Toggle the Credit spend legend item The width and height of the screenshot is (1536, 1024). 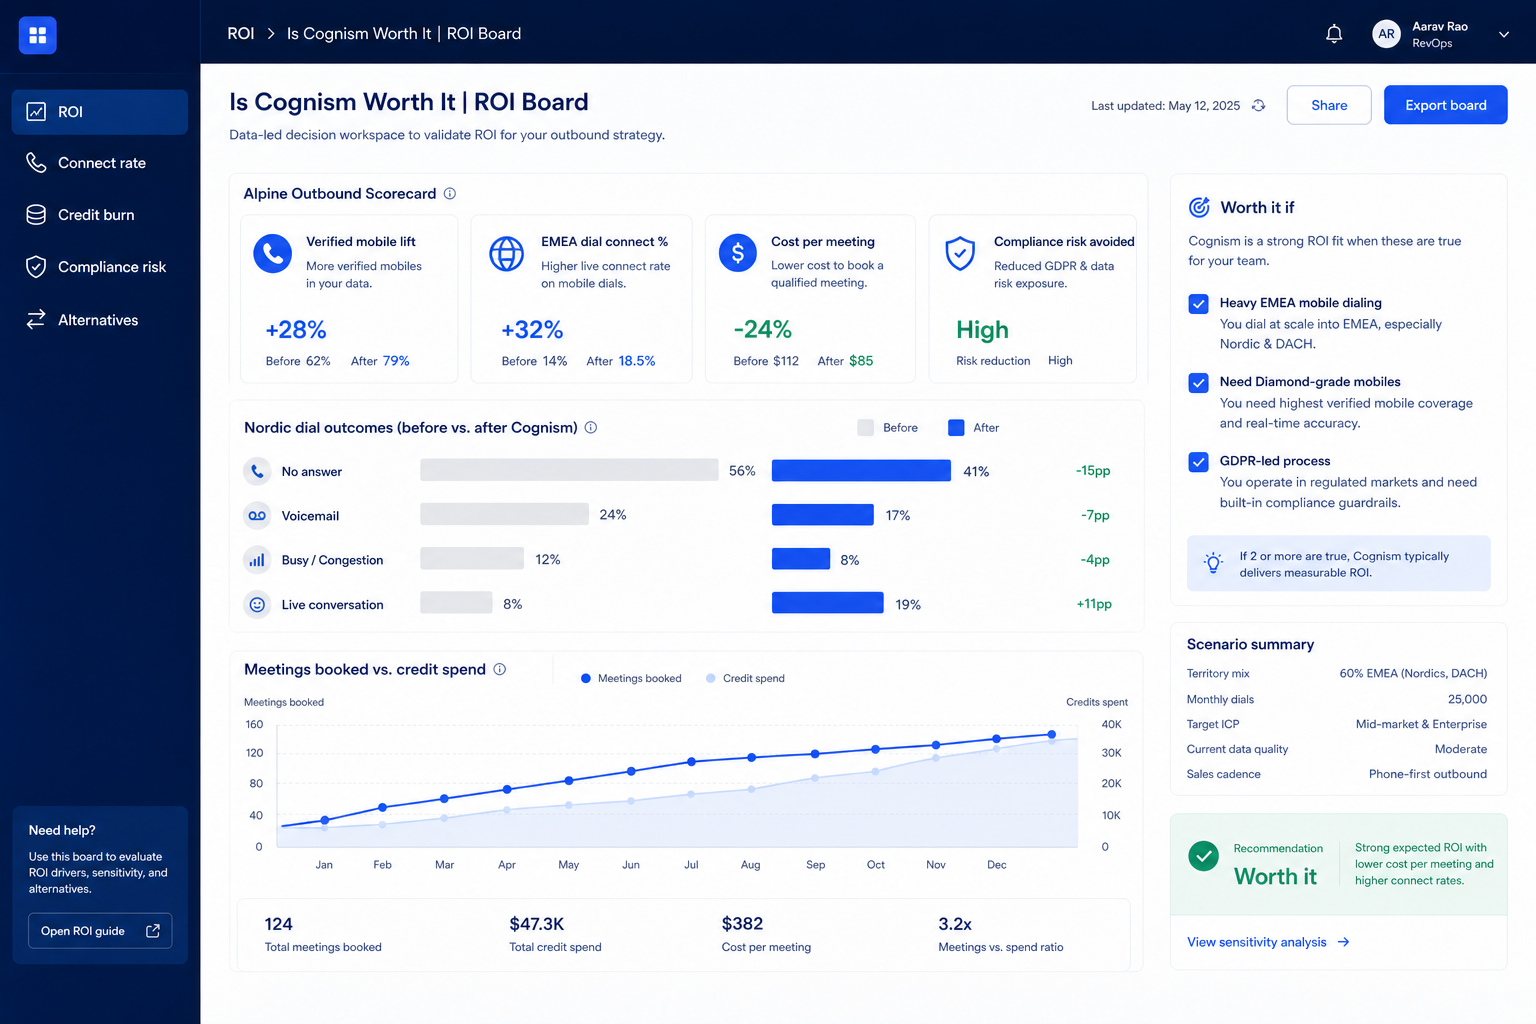[x=745, y=679]
